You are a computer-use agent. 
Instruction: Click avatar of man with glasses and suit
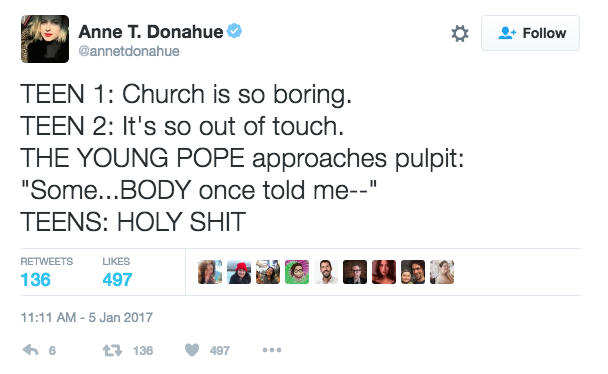355,272
